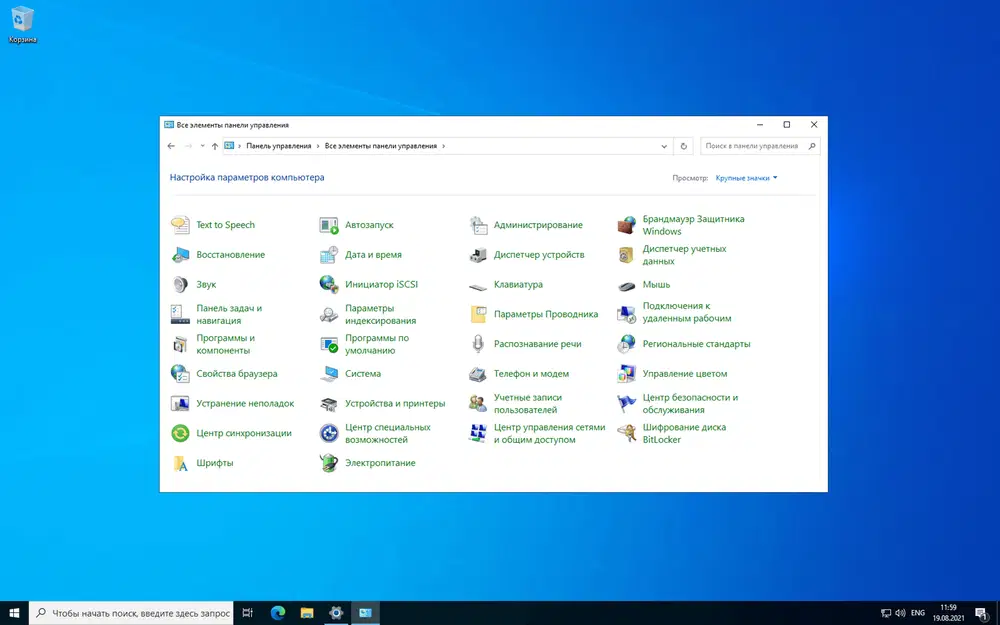This screenshot has width=1000, height=625.
Task: Open the Программы и компоненты icon
Action: 180,344
